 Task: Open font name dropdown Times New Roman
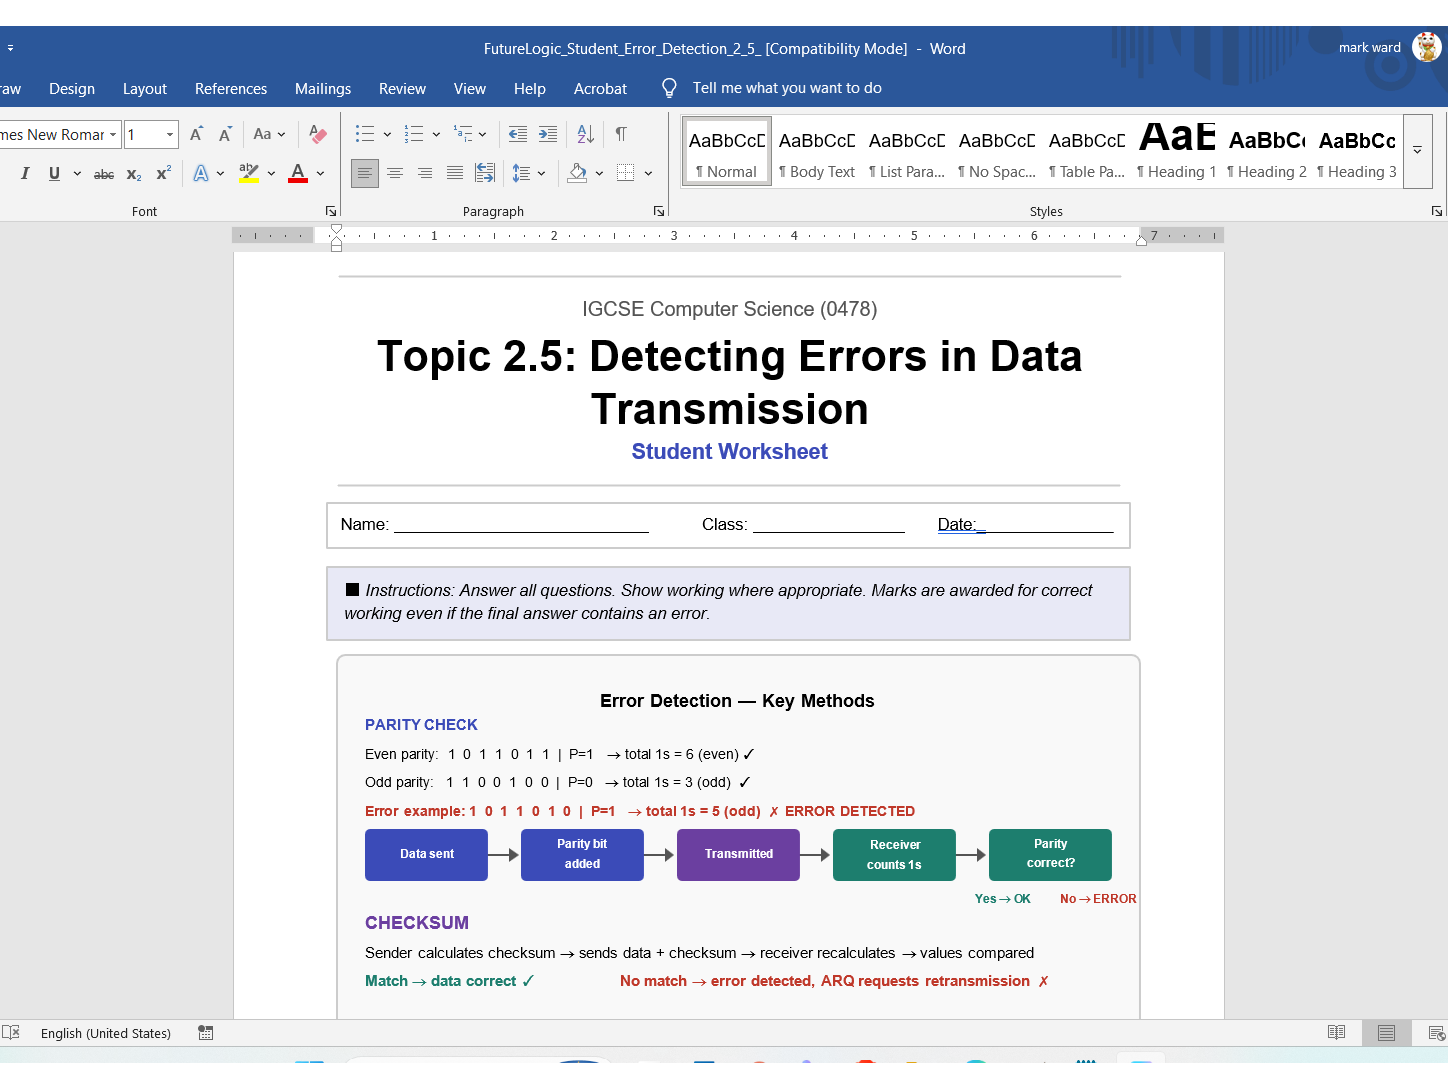pos(113,134)
